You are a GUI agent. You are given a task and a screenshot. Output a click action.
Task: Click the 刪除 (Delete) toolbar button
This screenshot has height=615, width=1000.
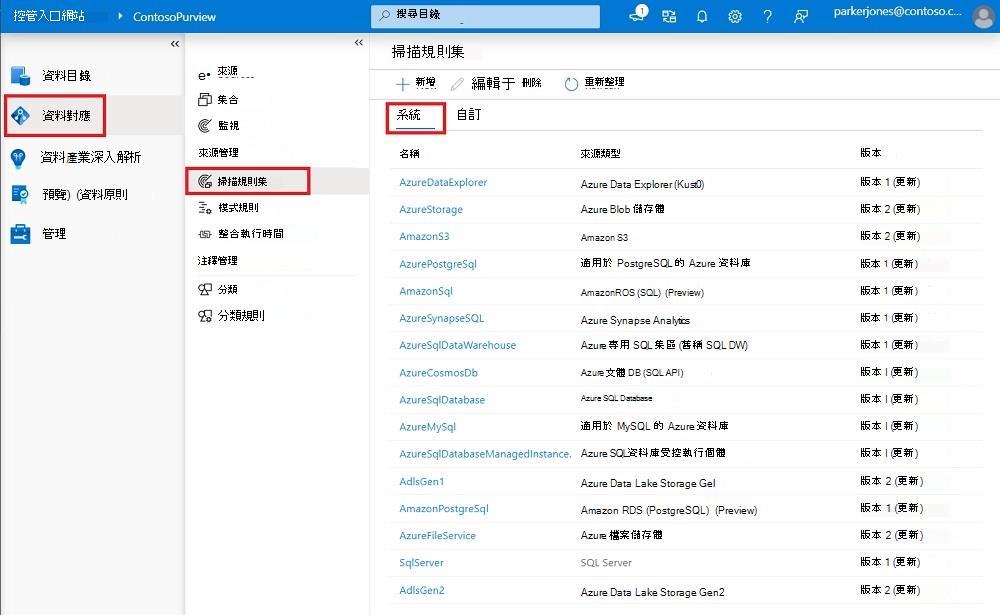(531, 83)
